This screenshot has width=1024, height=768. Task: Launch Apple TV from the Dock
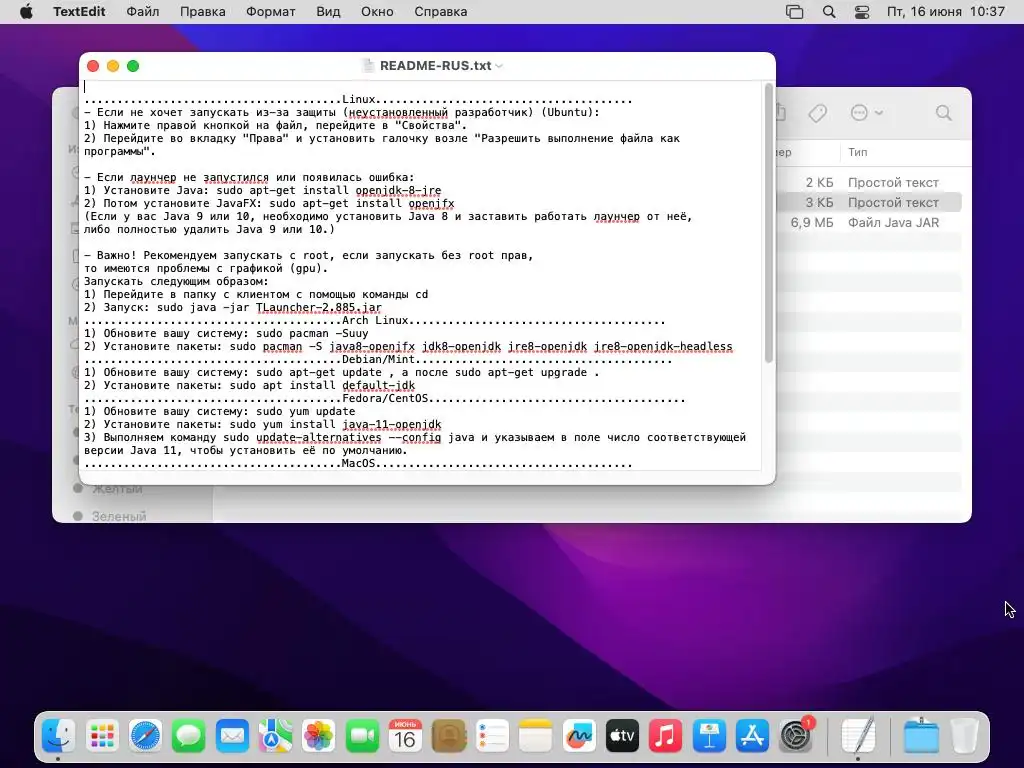click(622, 735)
